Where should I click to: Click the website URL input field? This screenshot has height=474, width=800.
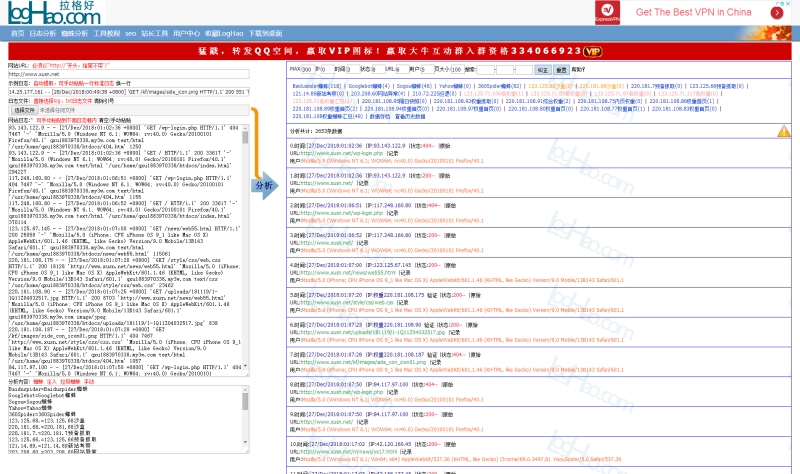tap(129, 74)
